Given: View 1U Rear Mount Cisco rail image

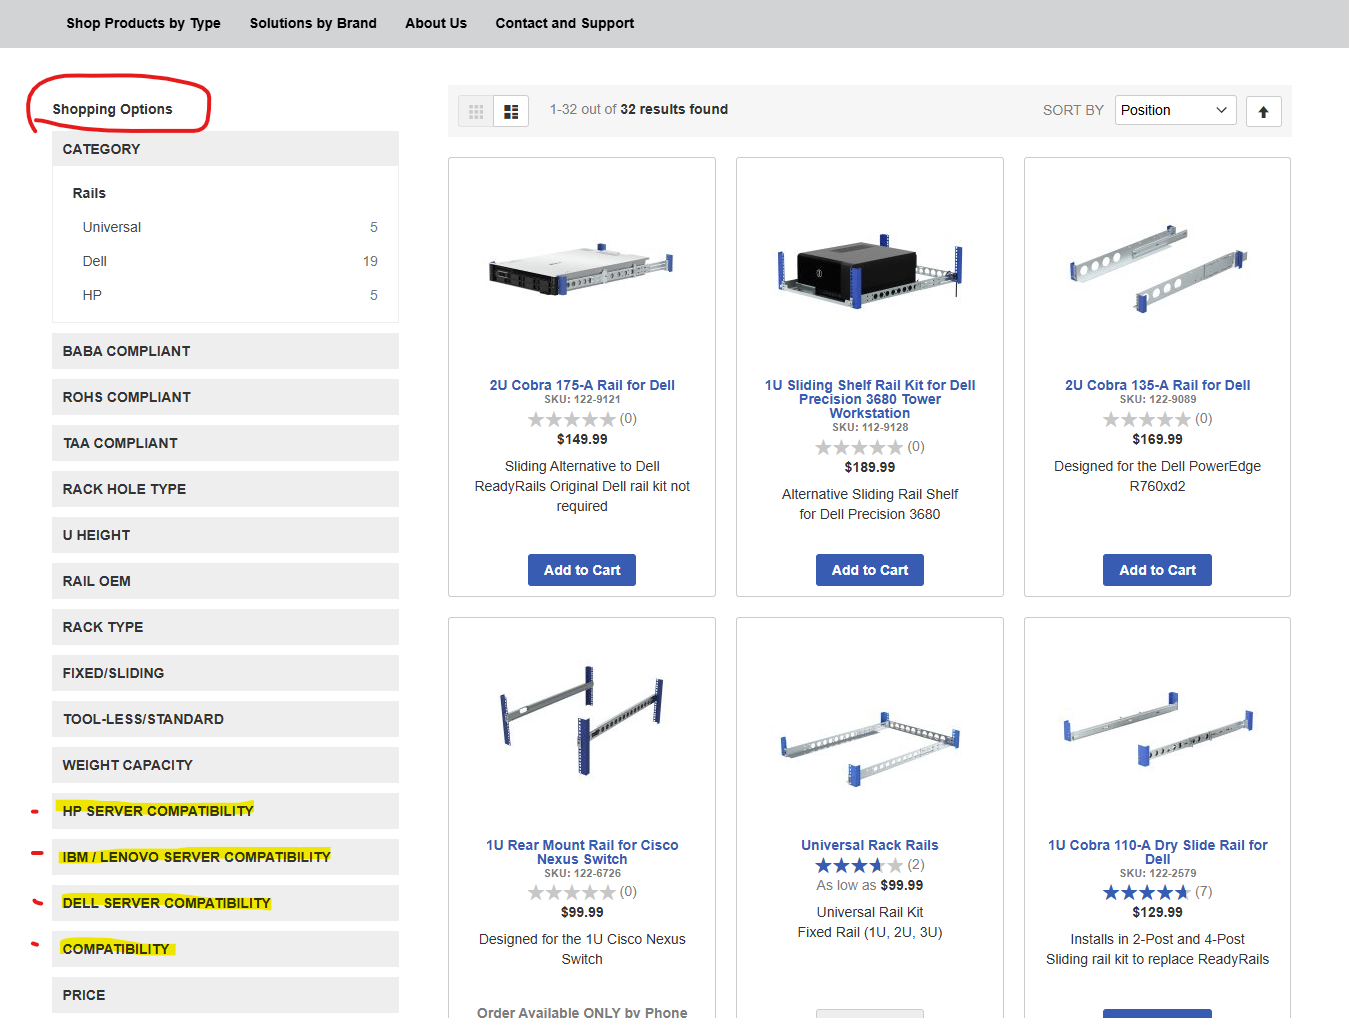Looking at the screenshot, I should pyautogui.click(x=582, y=721).
